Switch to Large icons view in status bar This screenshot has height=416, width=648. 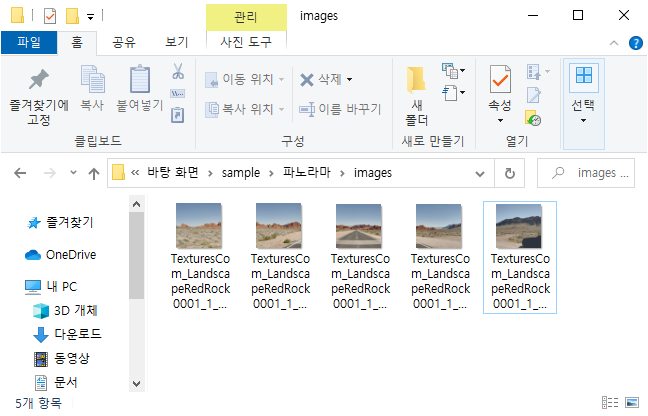pyautogui.click(x=632, y=402)
